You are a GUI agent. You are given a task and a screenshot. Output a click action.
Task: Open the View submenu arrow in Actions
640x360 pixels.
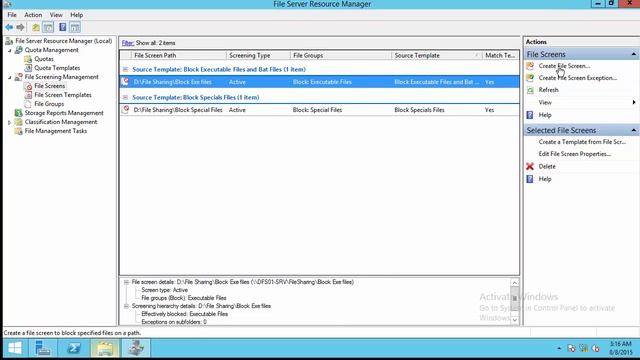coord(634,102)
